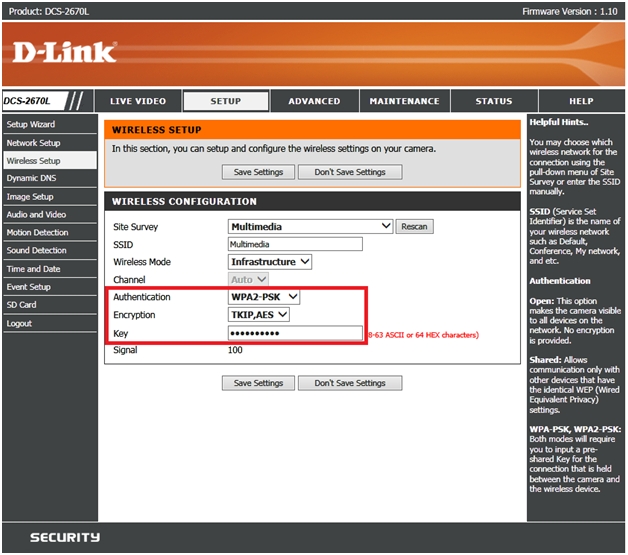
Task: Click the wireless Key password field
Action: pyautogui.click(x=295, y=333)
